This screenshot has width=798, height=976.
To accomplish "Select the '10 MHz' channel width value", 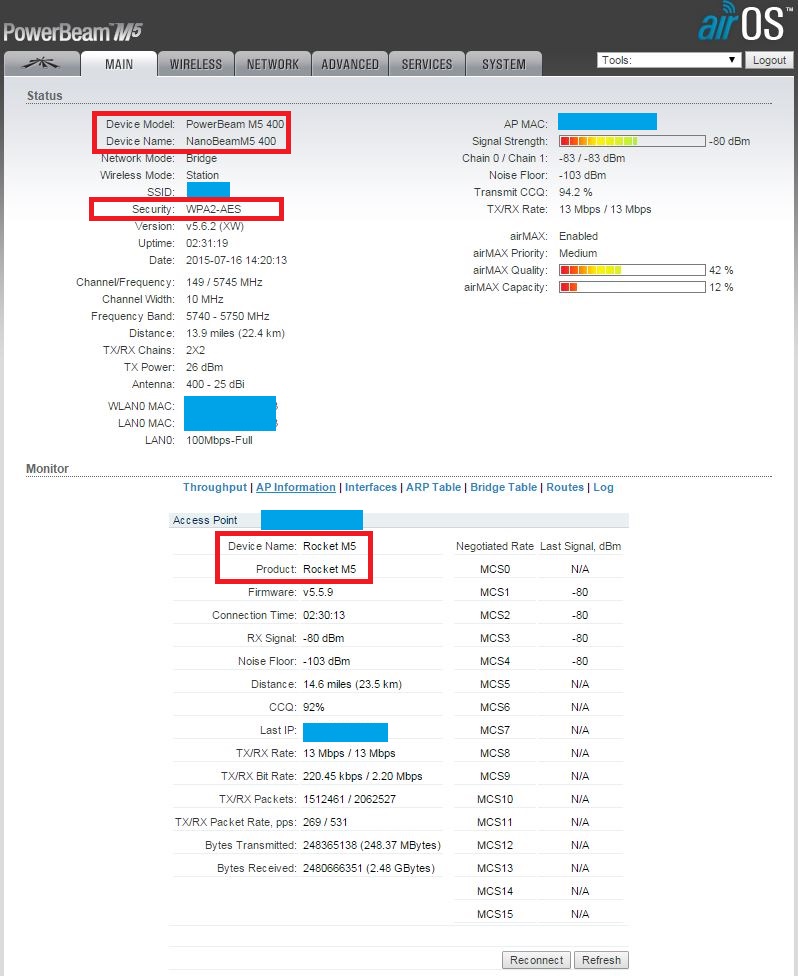I will pyautogui.click(x=204, y=299).
